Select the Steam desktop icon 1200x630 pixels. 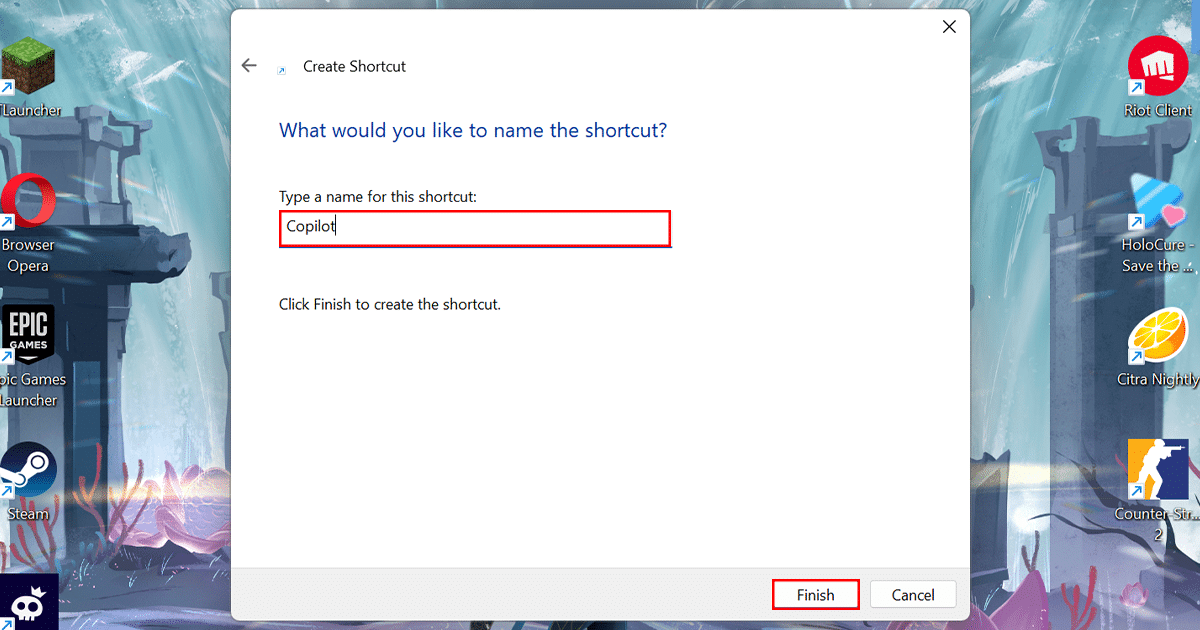coord(28,482)
